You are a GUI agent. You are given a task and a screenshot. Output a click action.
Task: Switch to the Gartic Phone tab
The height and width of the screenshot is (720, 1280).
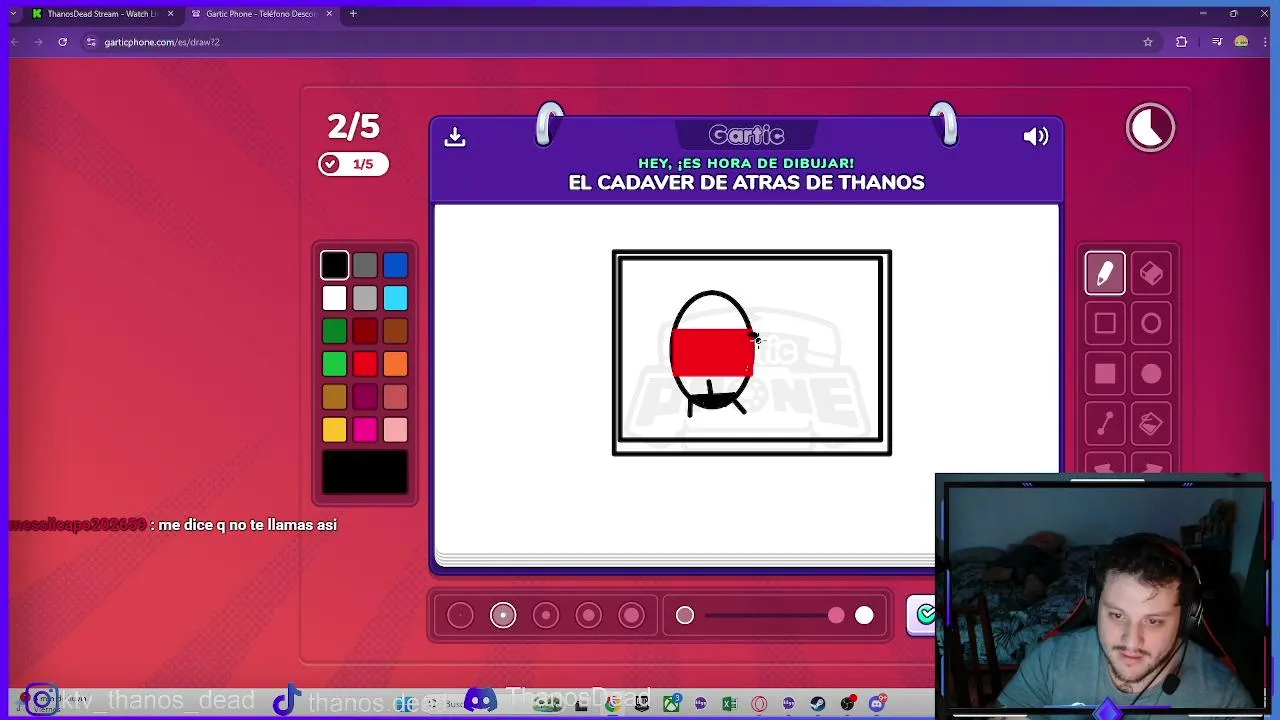[261, 14]
